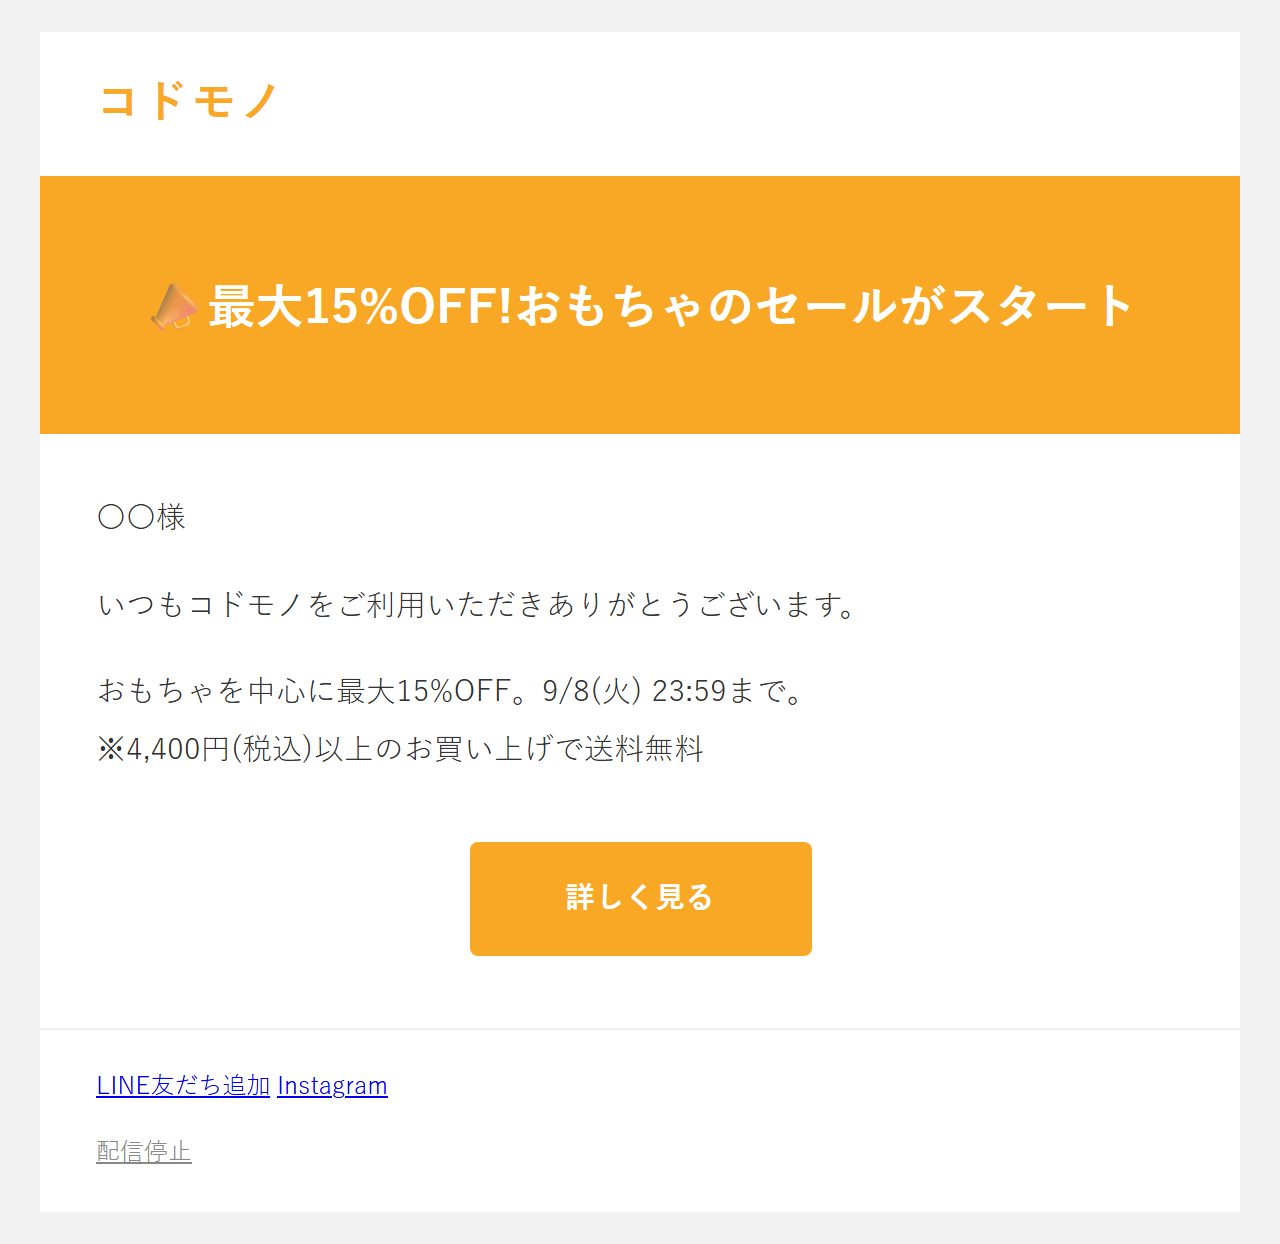Click the megaphone icon in the banner
This screenshot has width=1280, height=1244.
174,306
